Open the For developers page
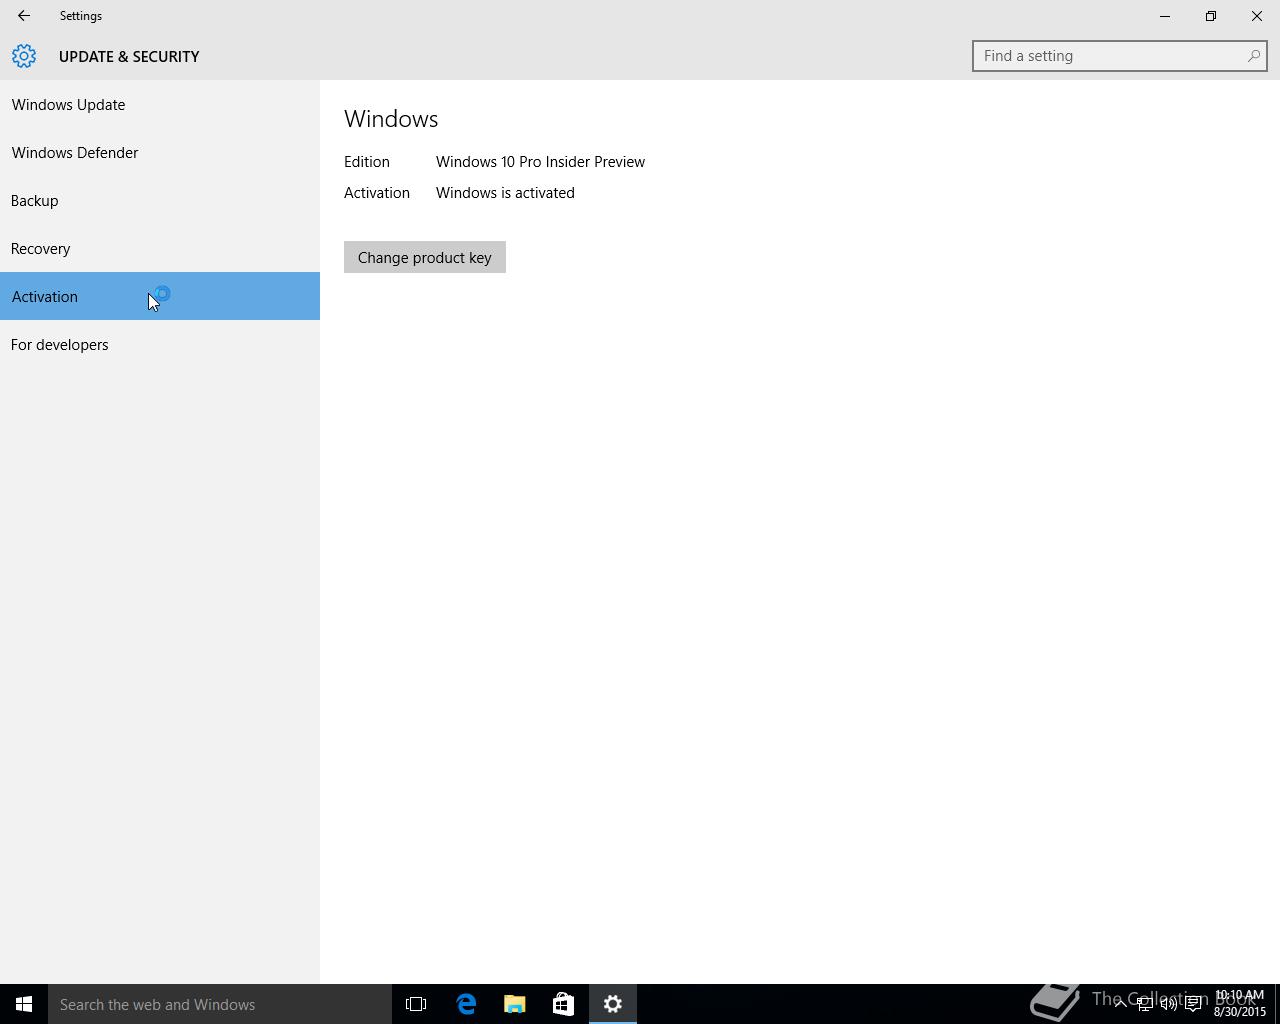The height and width of the screenshot is (1024, 1280). [x=160, y=344]
